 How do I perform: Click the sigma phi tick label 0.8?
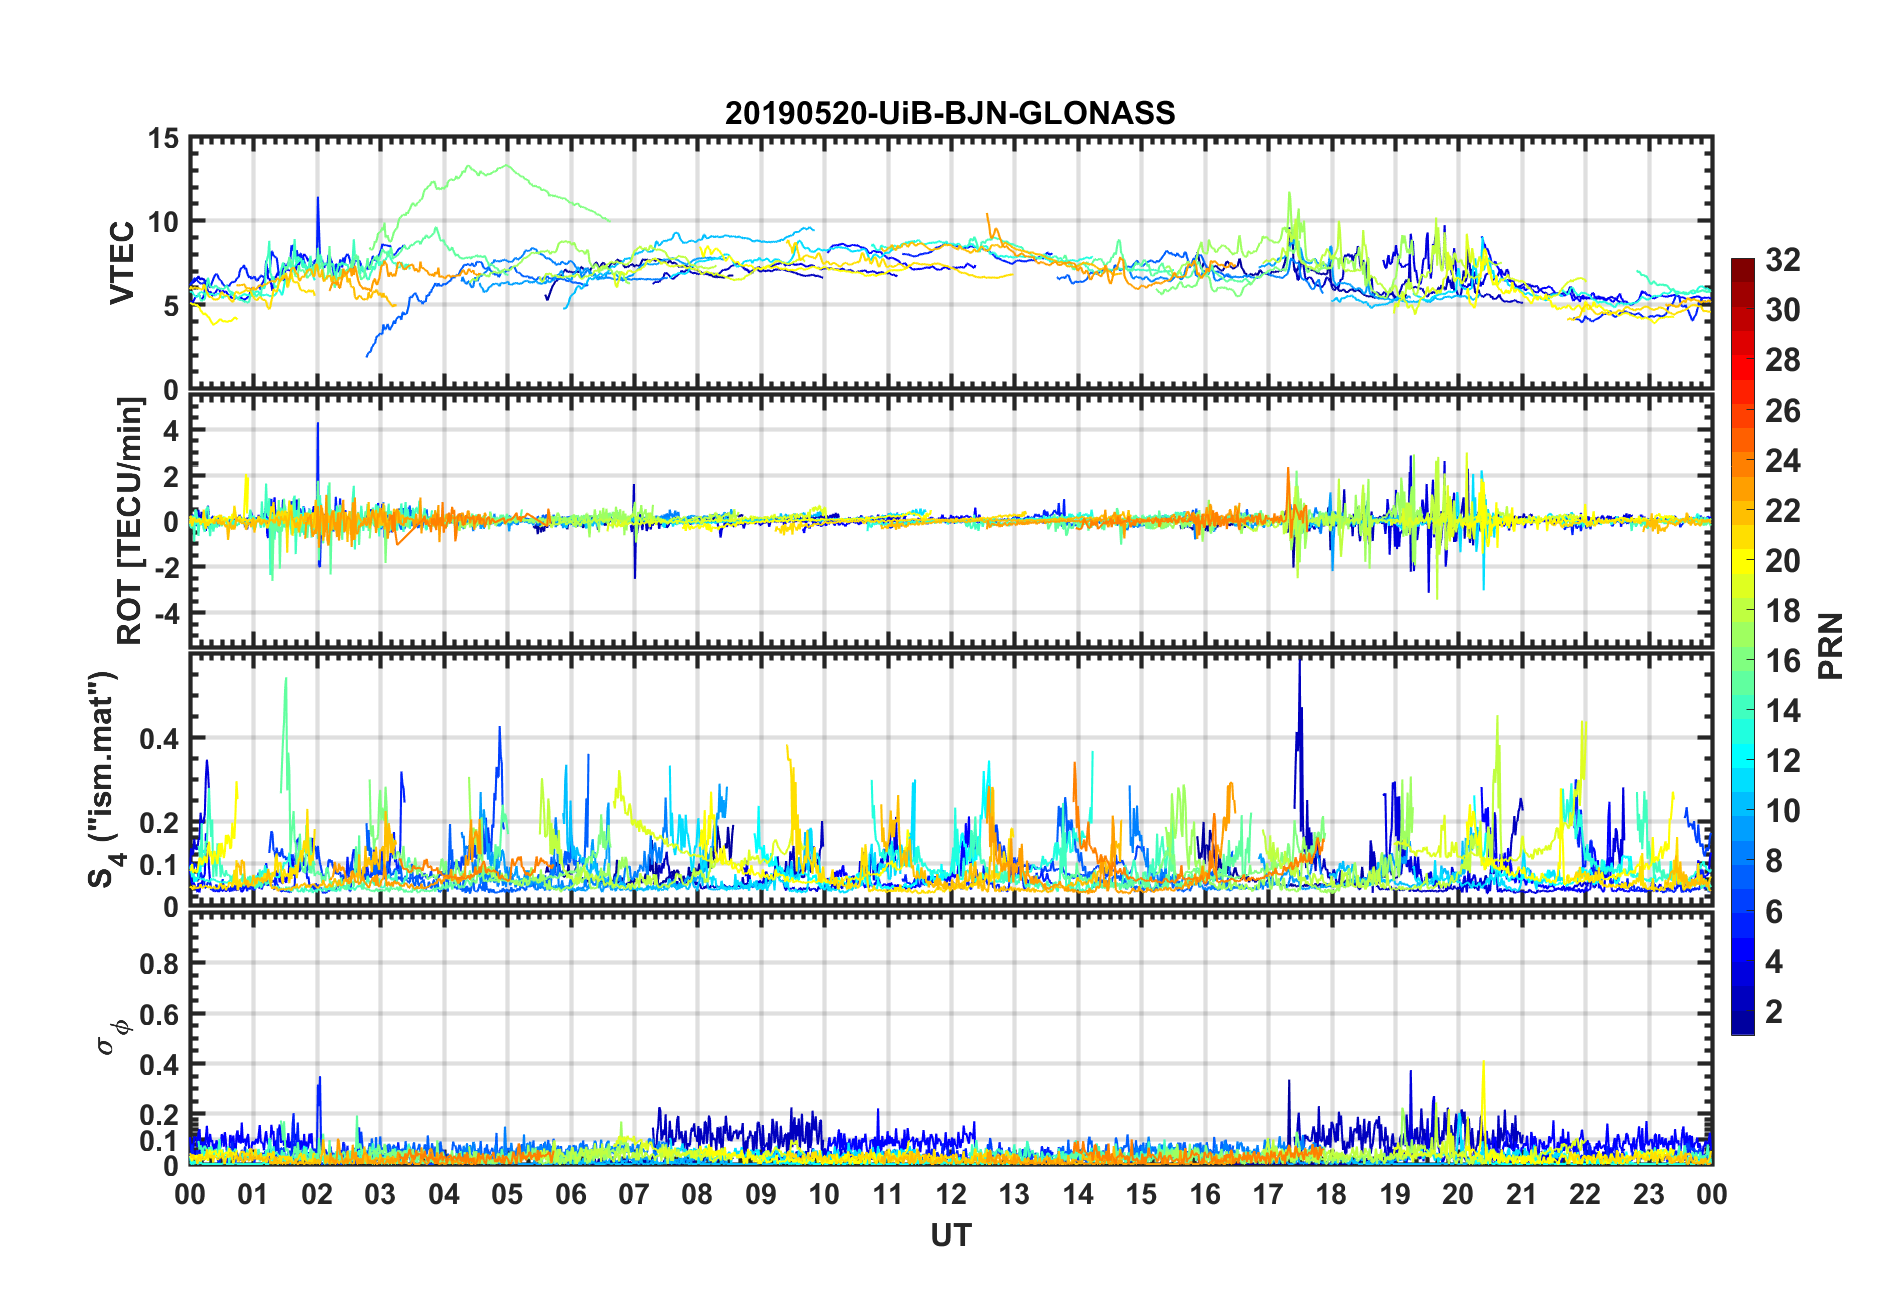[160, 964]
